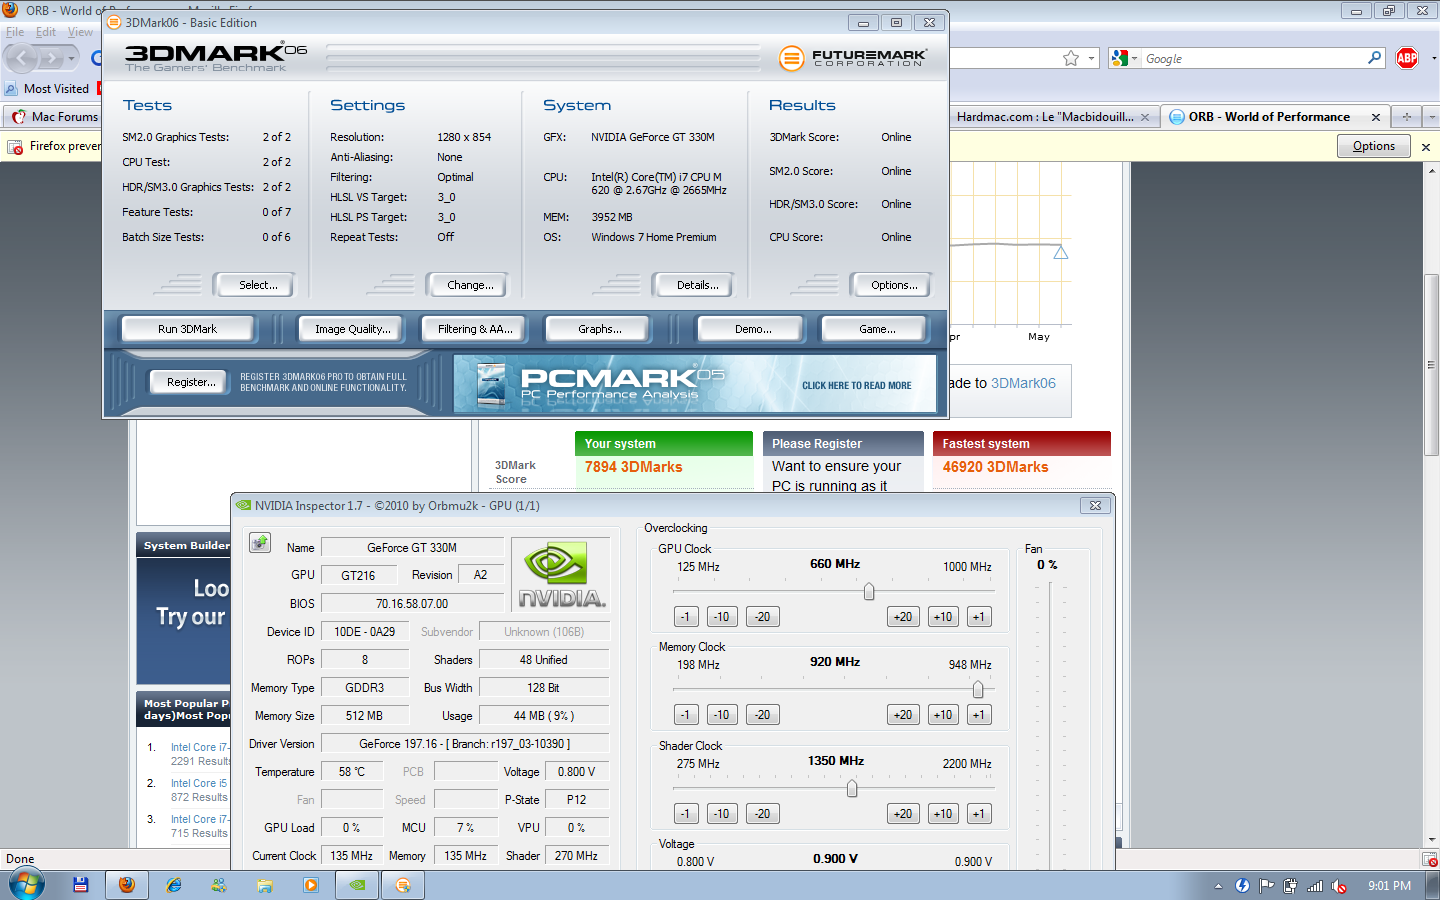Screen dimensions: 1440x900
Task: Click the Futuremark orange logo icon
Action: tap(791, 58)
